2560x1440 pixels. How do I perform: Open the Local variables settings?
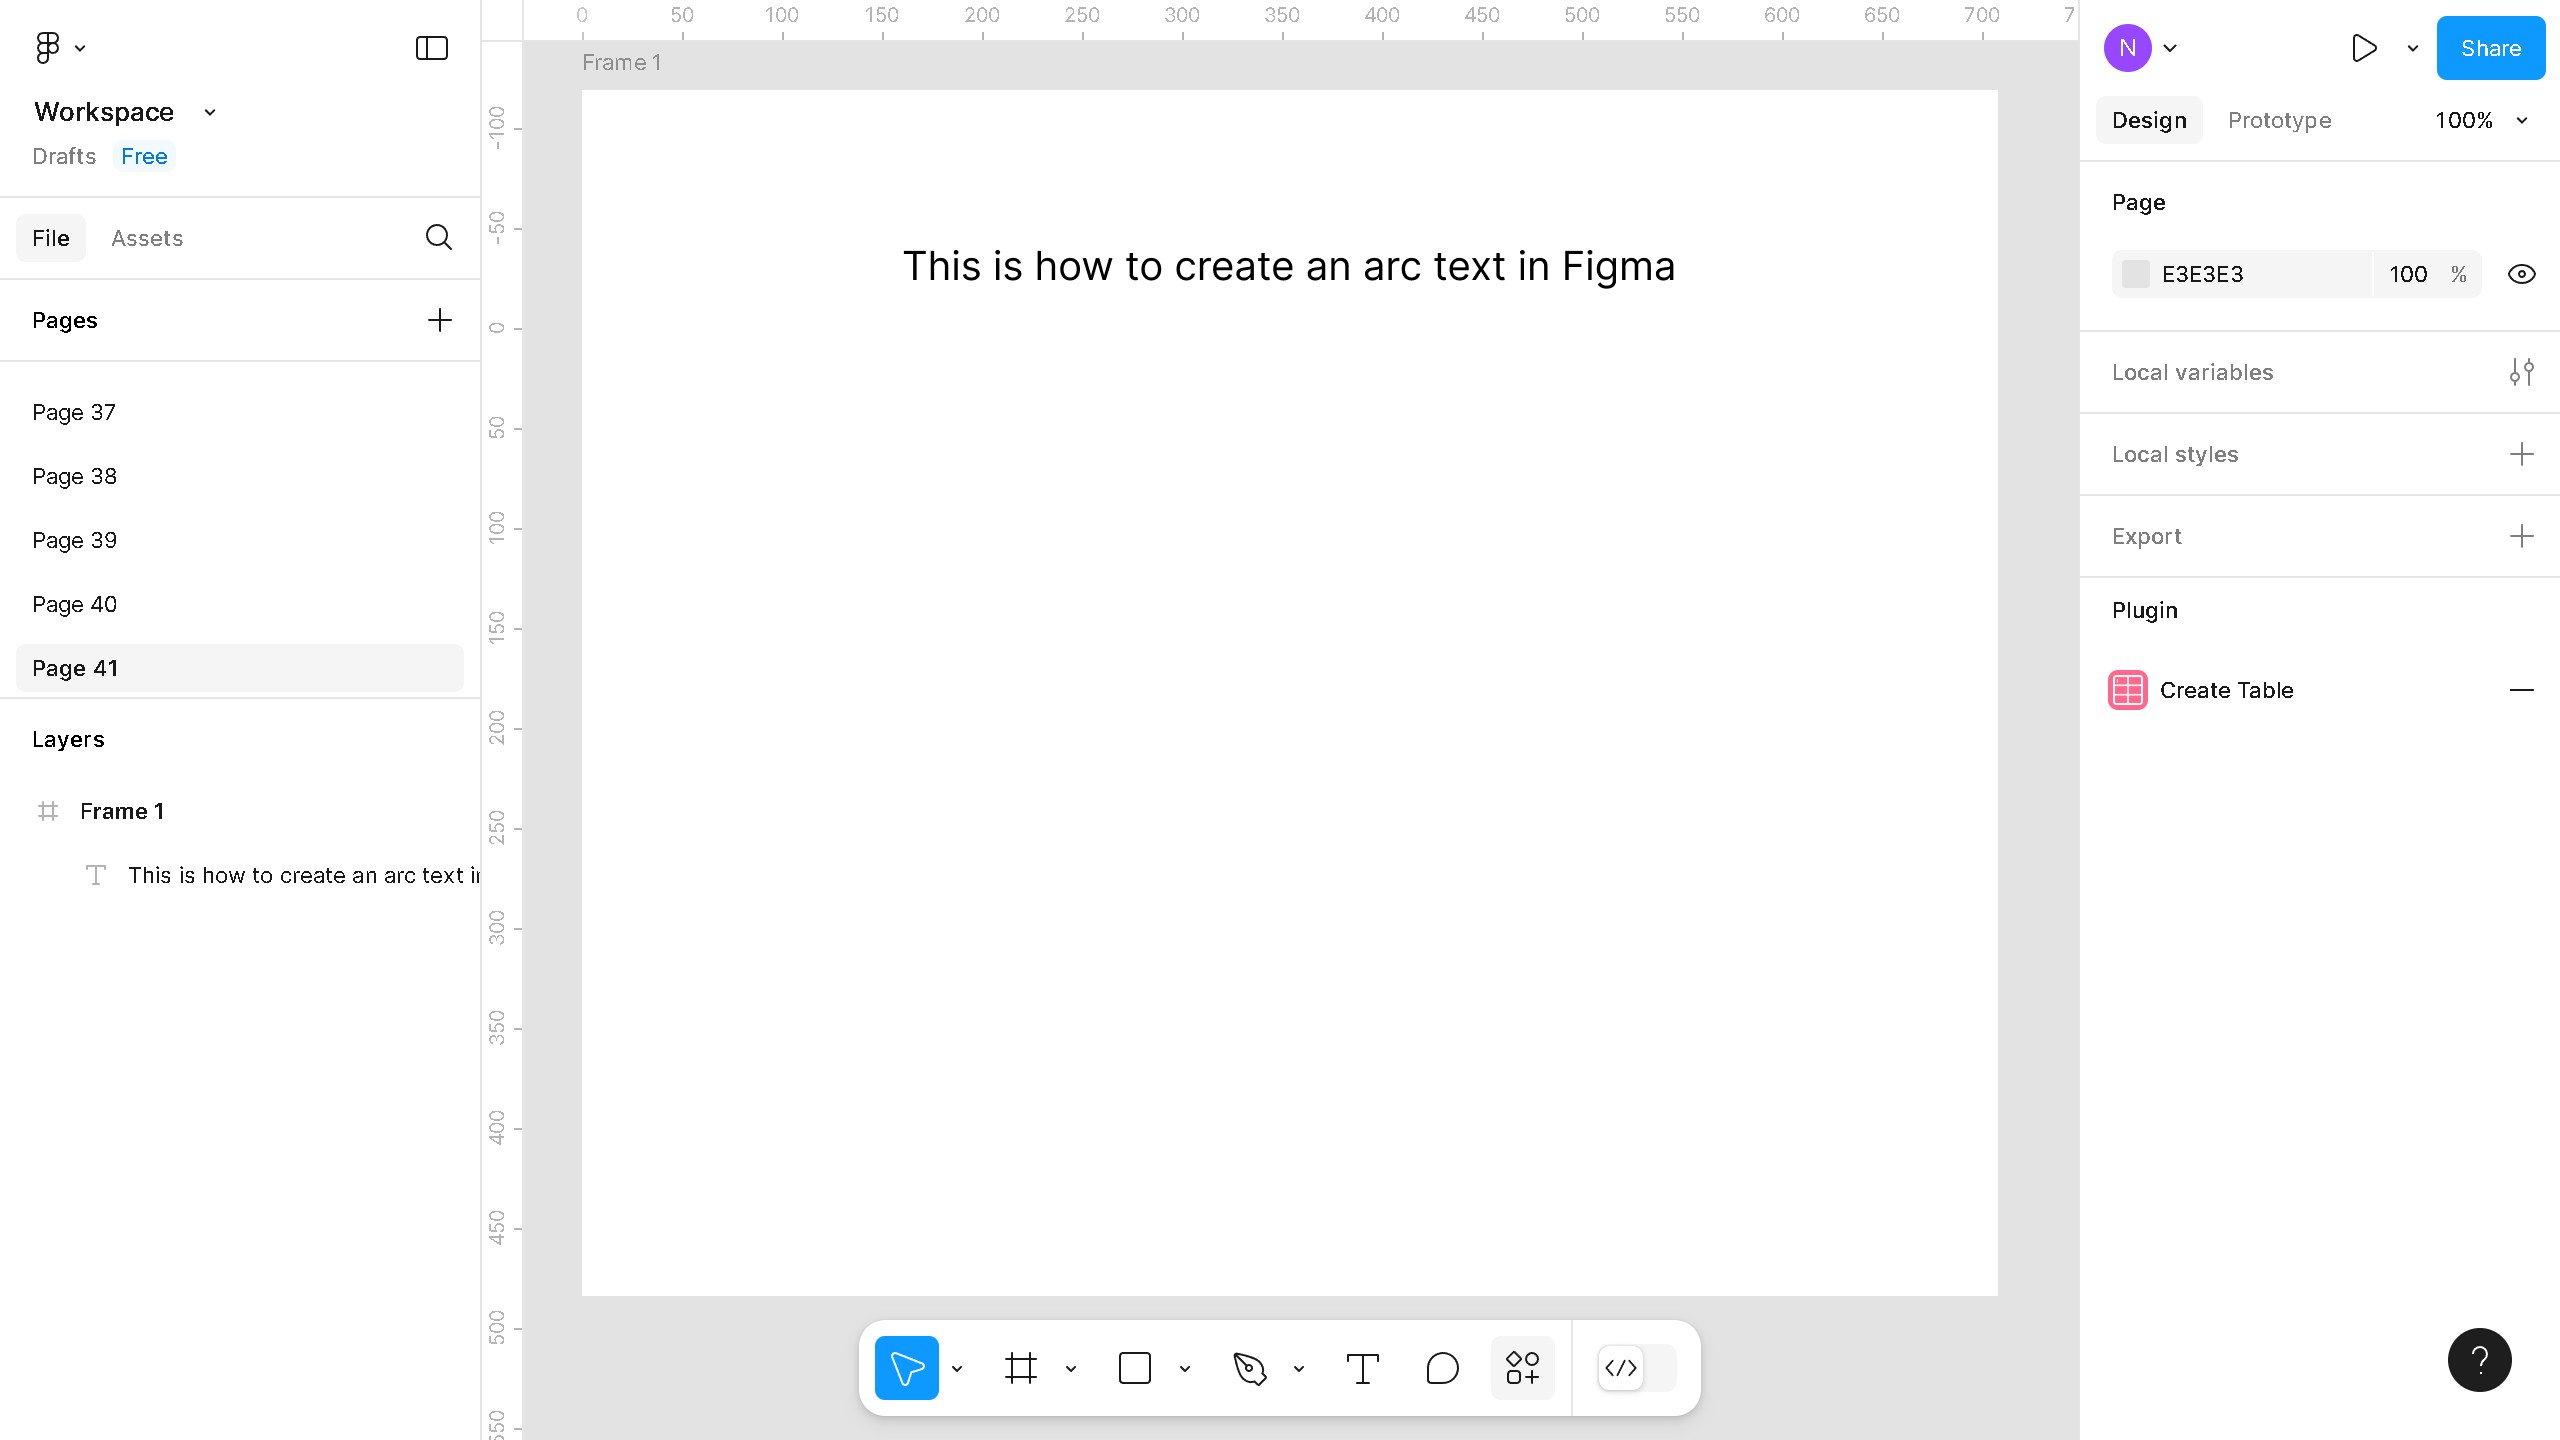(2522, 371)
